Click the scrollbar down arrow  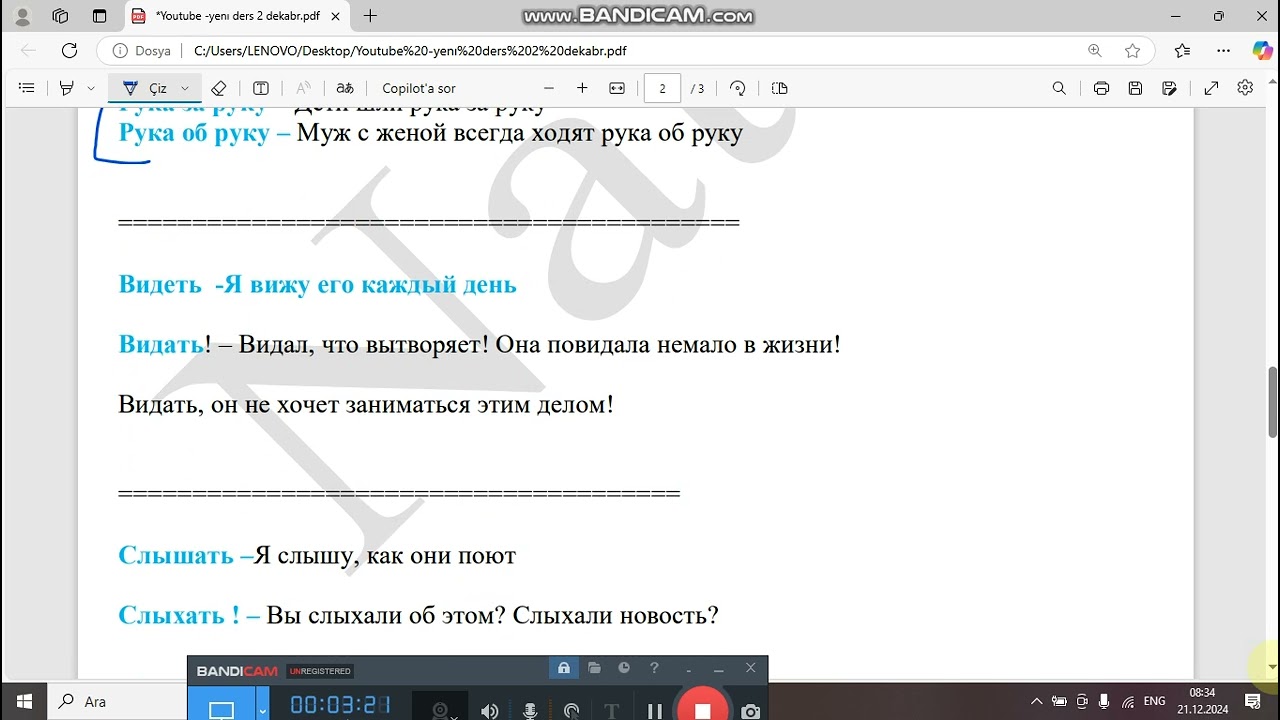click(1272, 667)
